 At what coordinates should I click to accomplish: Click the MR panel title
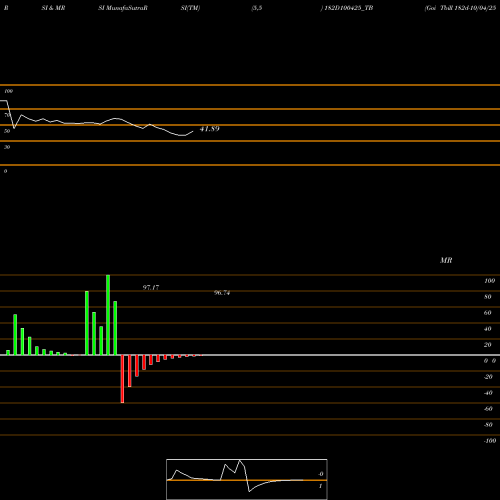(x=446, y=260)
